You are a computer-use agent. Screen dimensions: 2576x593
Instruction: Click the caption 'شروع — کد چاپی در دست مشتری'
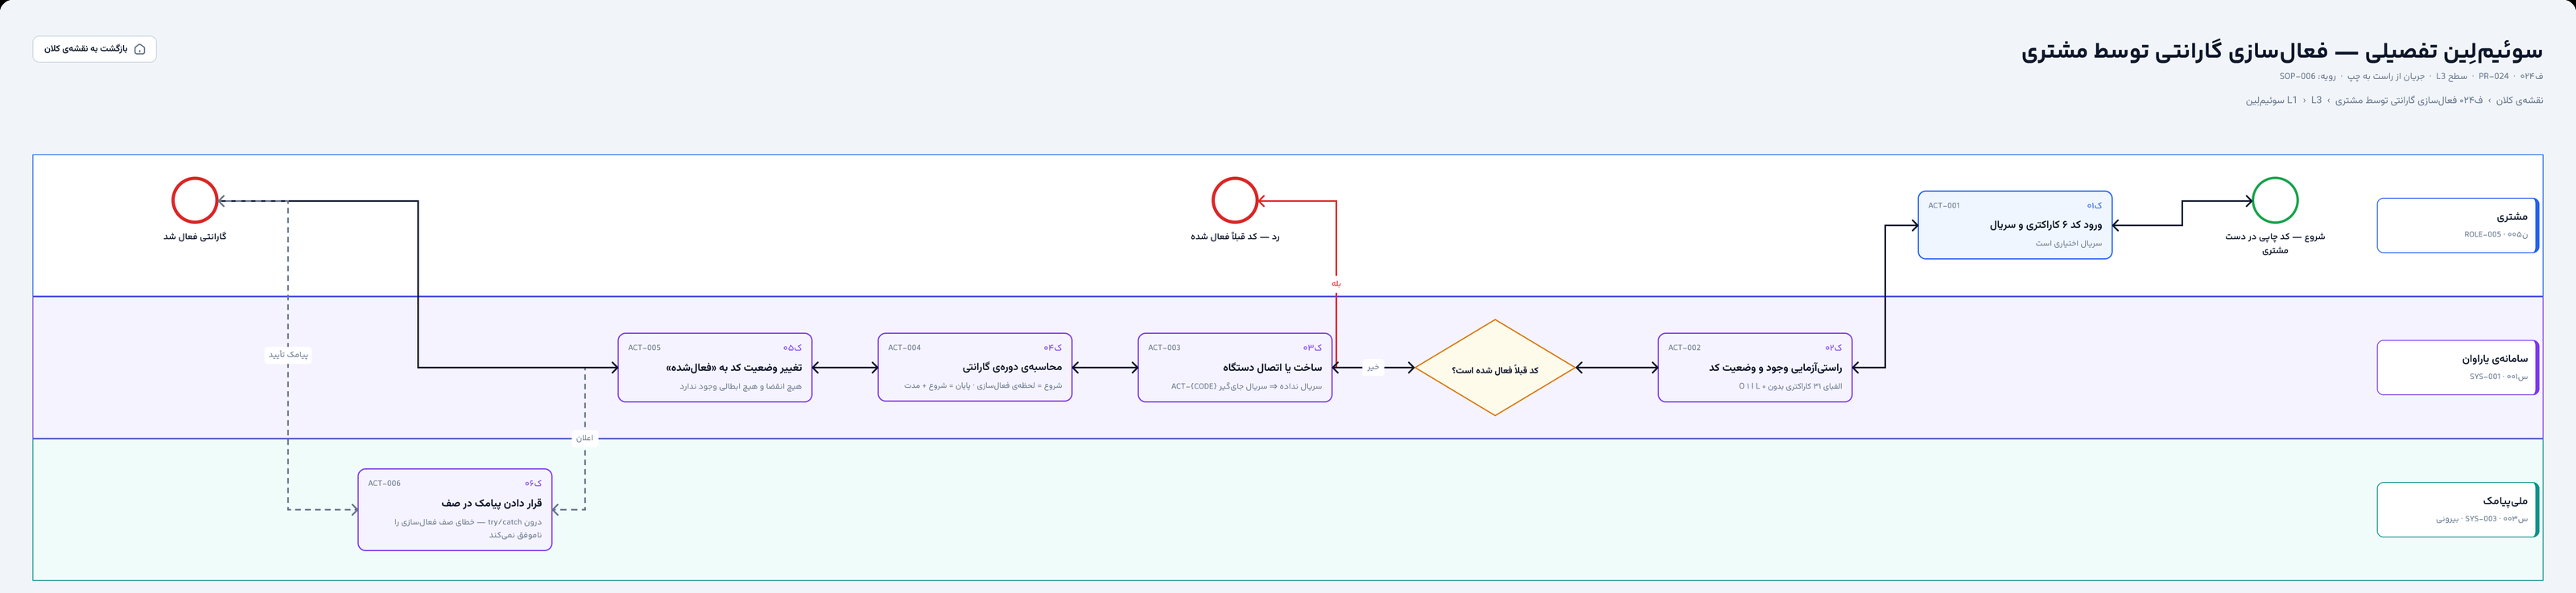[x=2275, y=243]
